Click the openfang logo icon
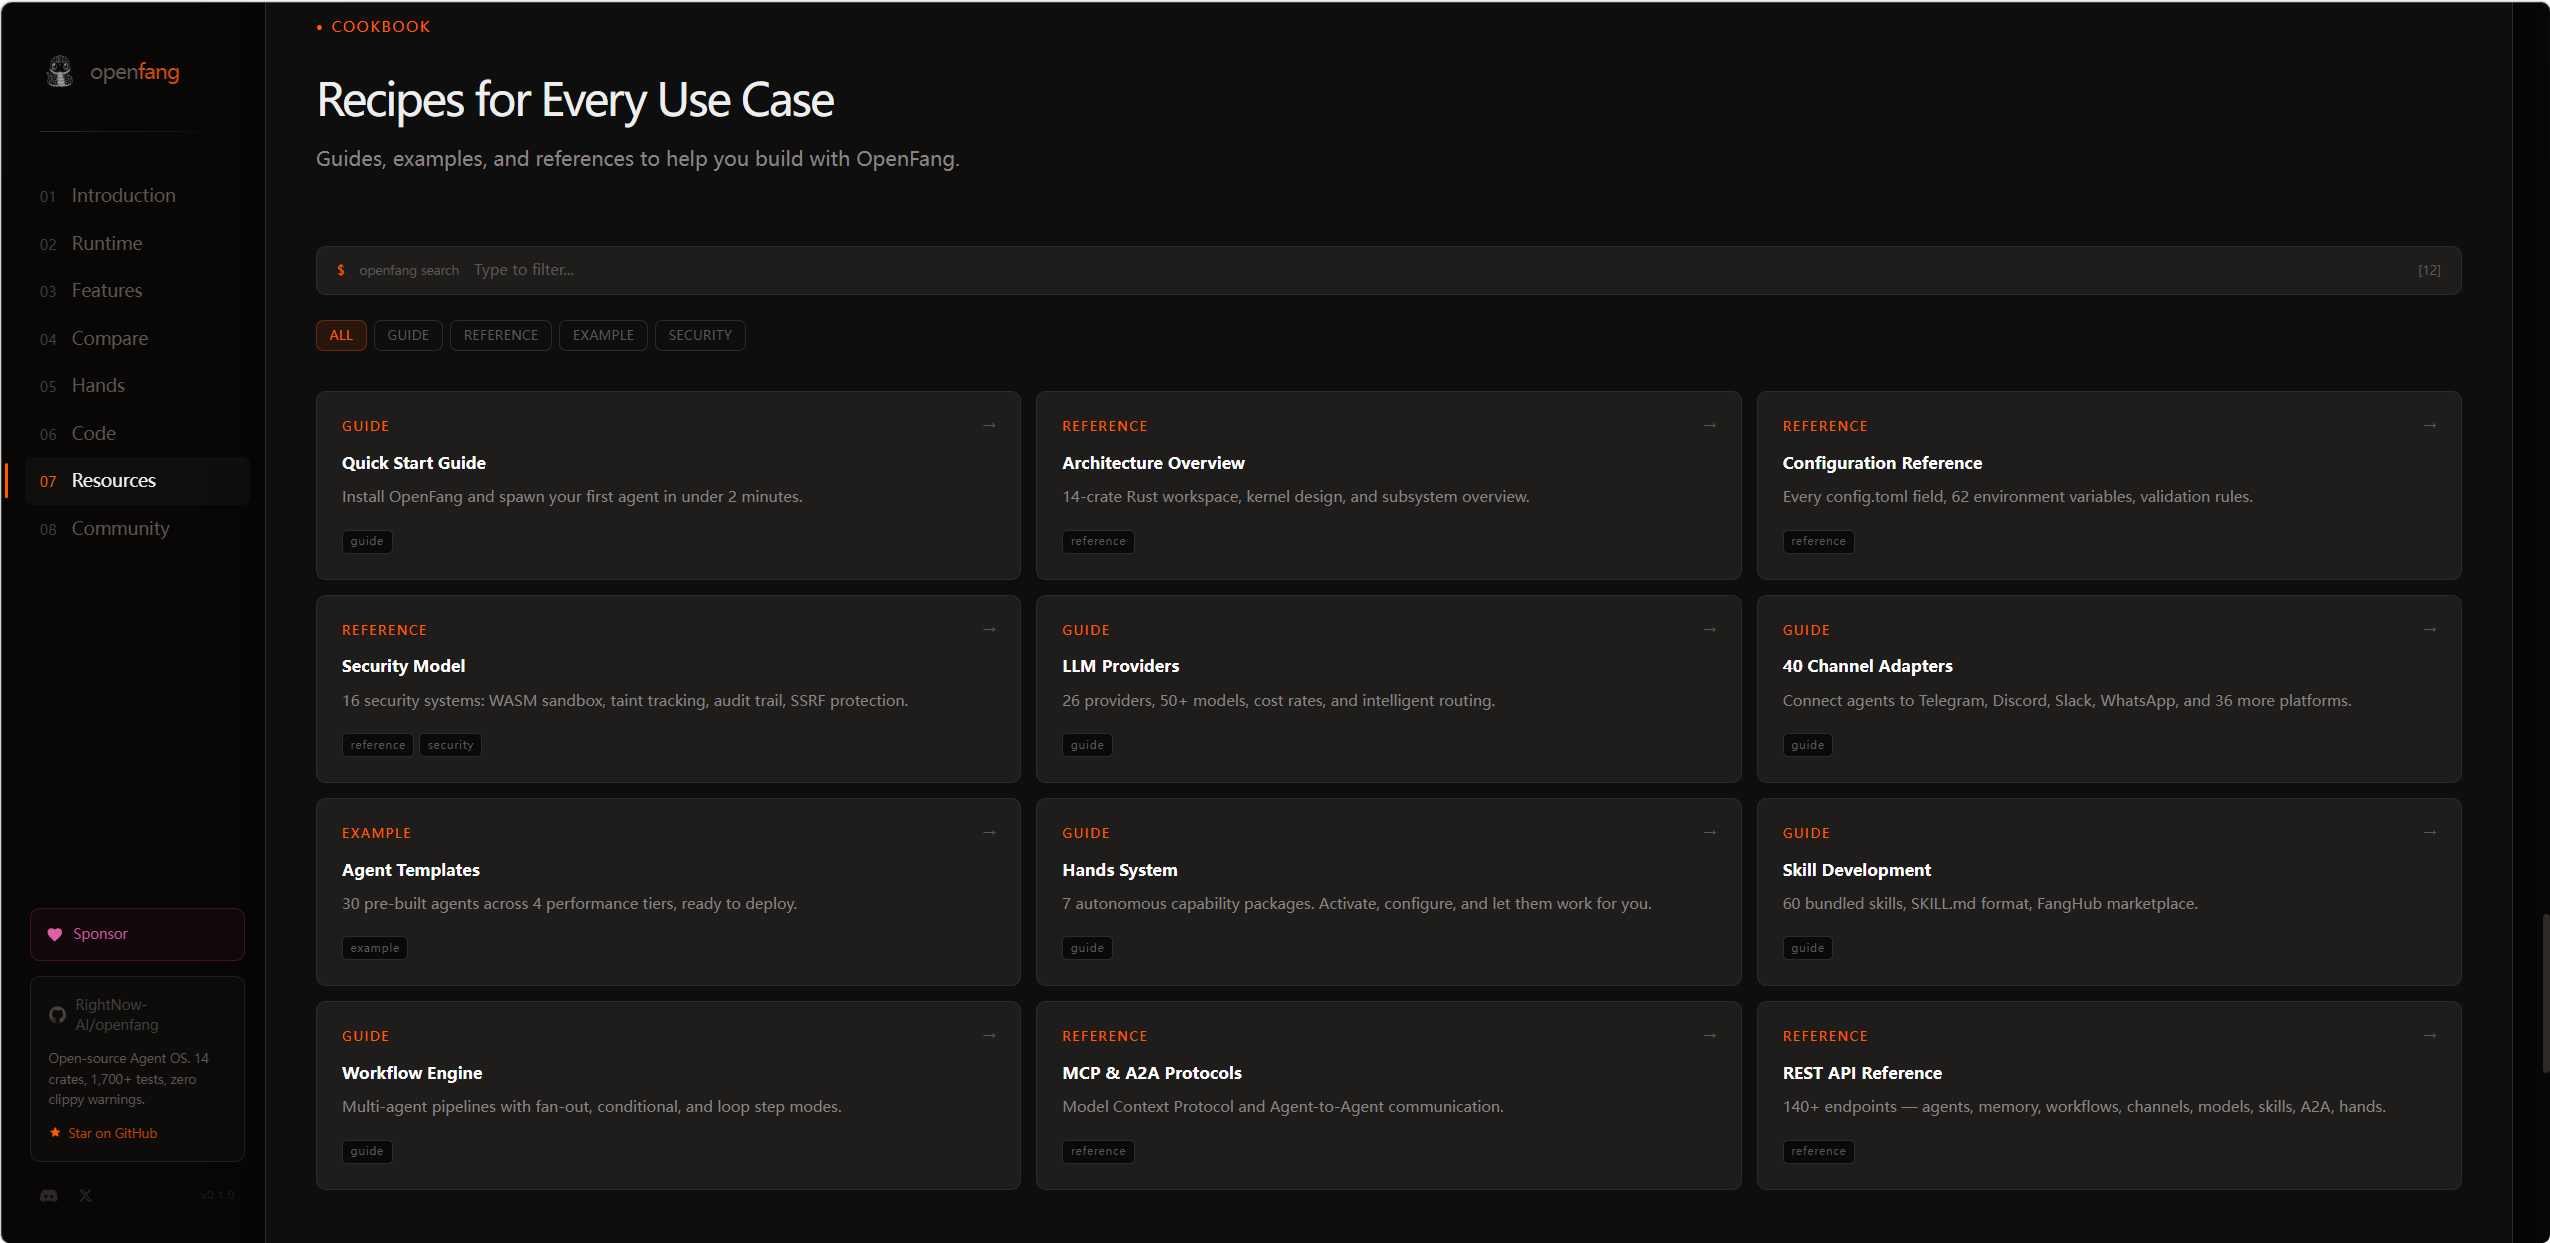The image size is (2550, 1243). click(60, 71)
